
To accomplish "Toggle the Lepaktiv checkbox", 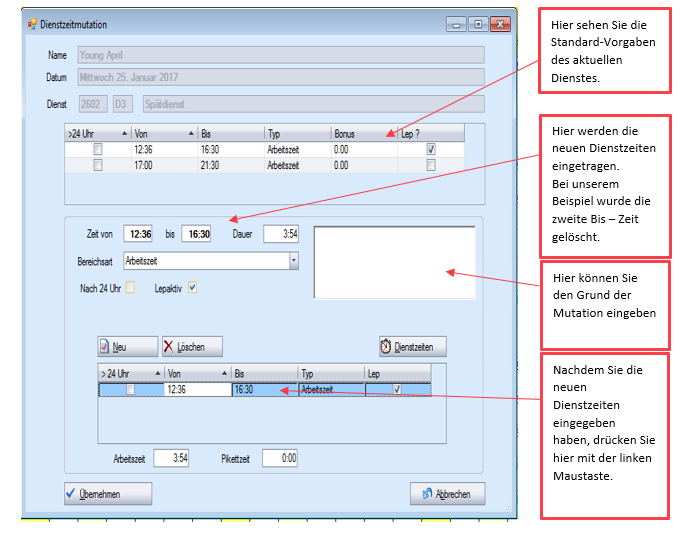I will 192,287.
